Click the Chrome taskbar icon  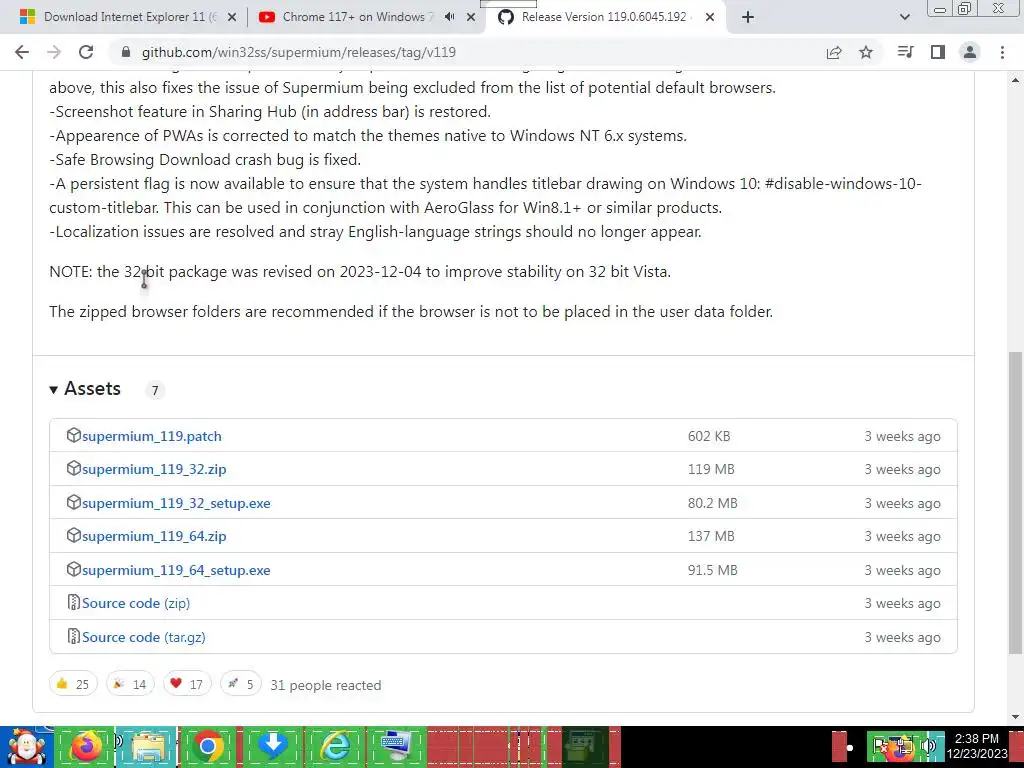point(208,746)
